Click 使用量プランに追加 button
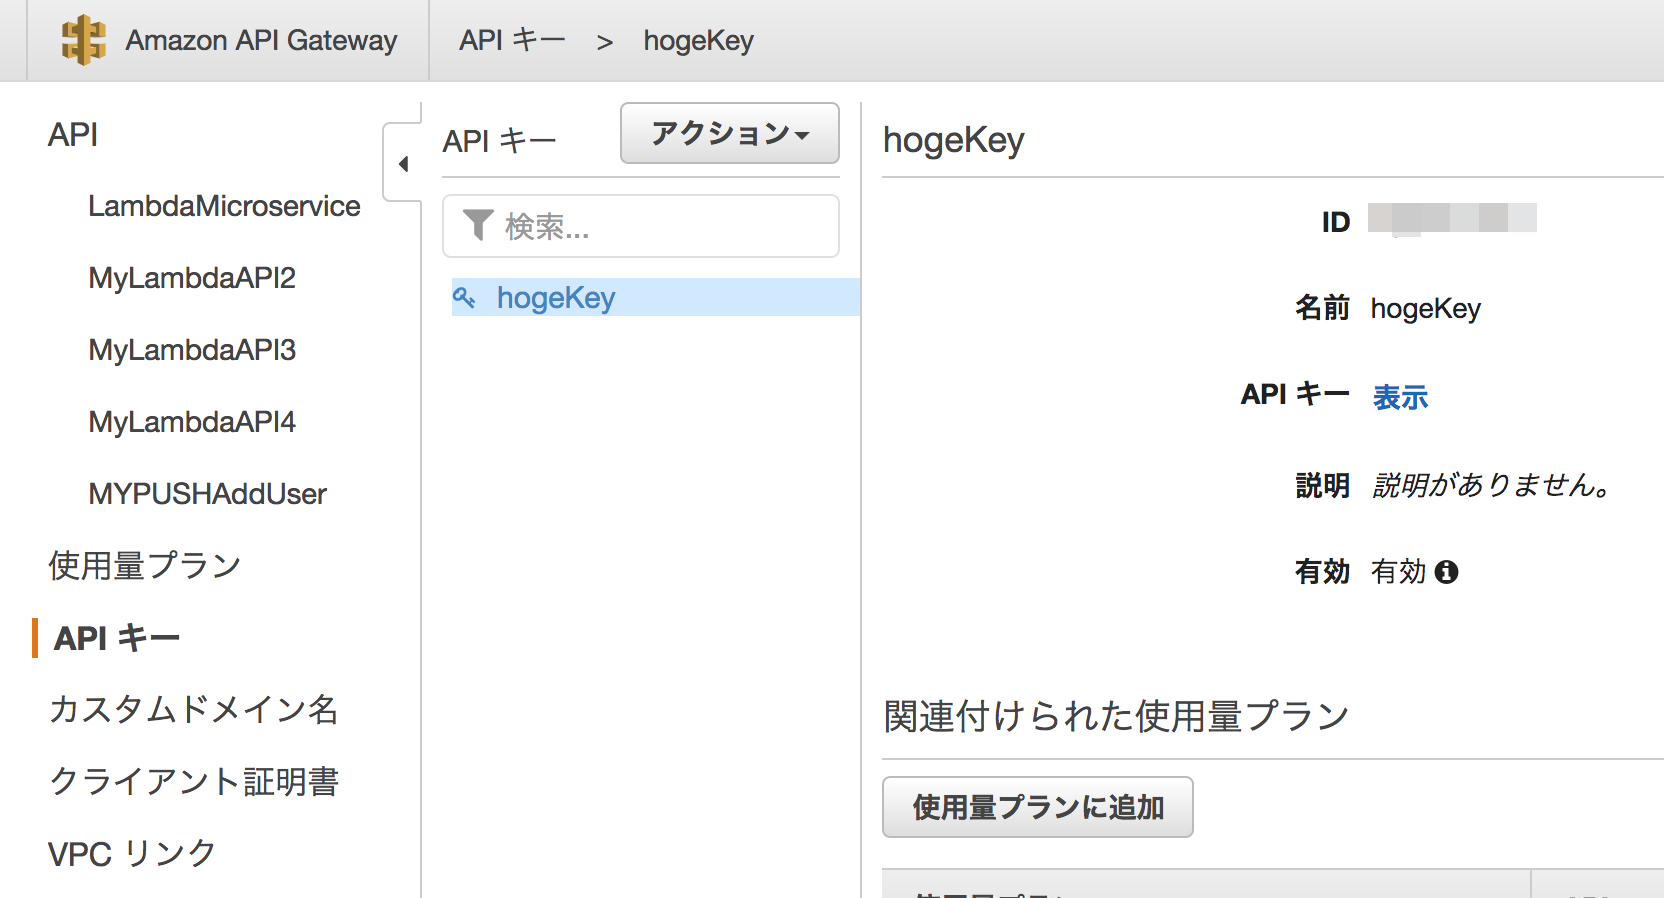 click(x=1038, y=807)
